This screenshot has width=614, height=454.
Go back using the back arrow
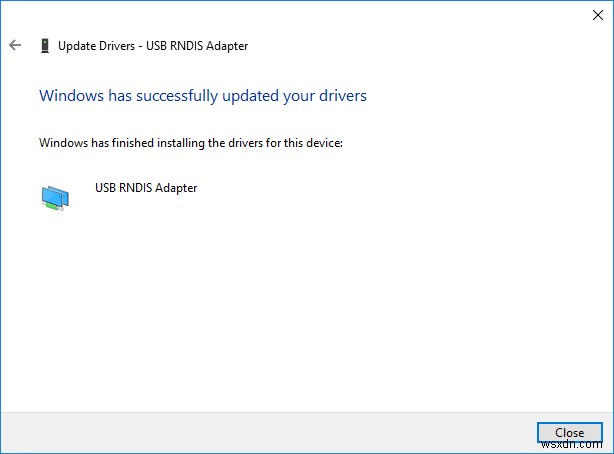tap(15, 45)
